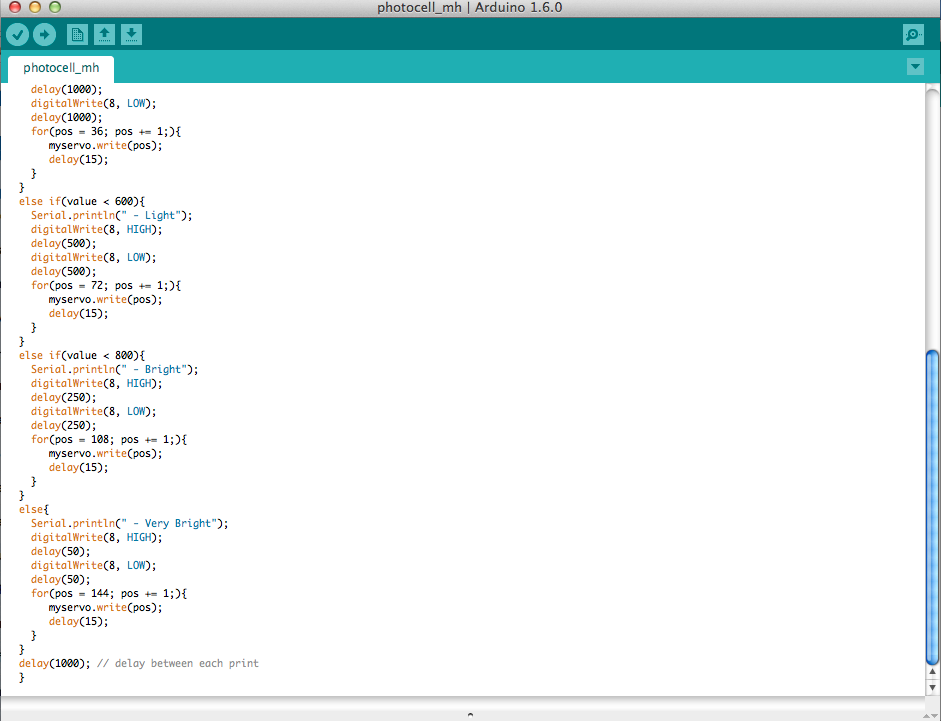This screenshot has width=941, height=721.
Task: Click the yellow minimize window button
Action: 35,7
